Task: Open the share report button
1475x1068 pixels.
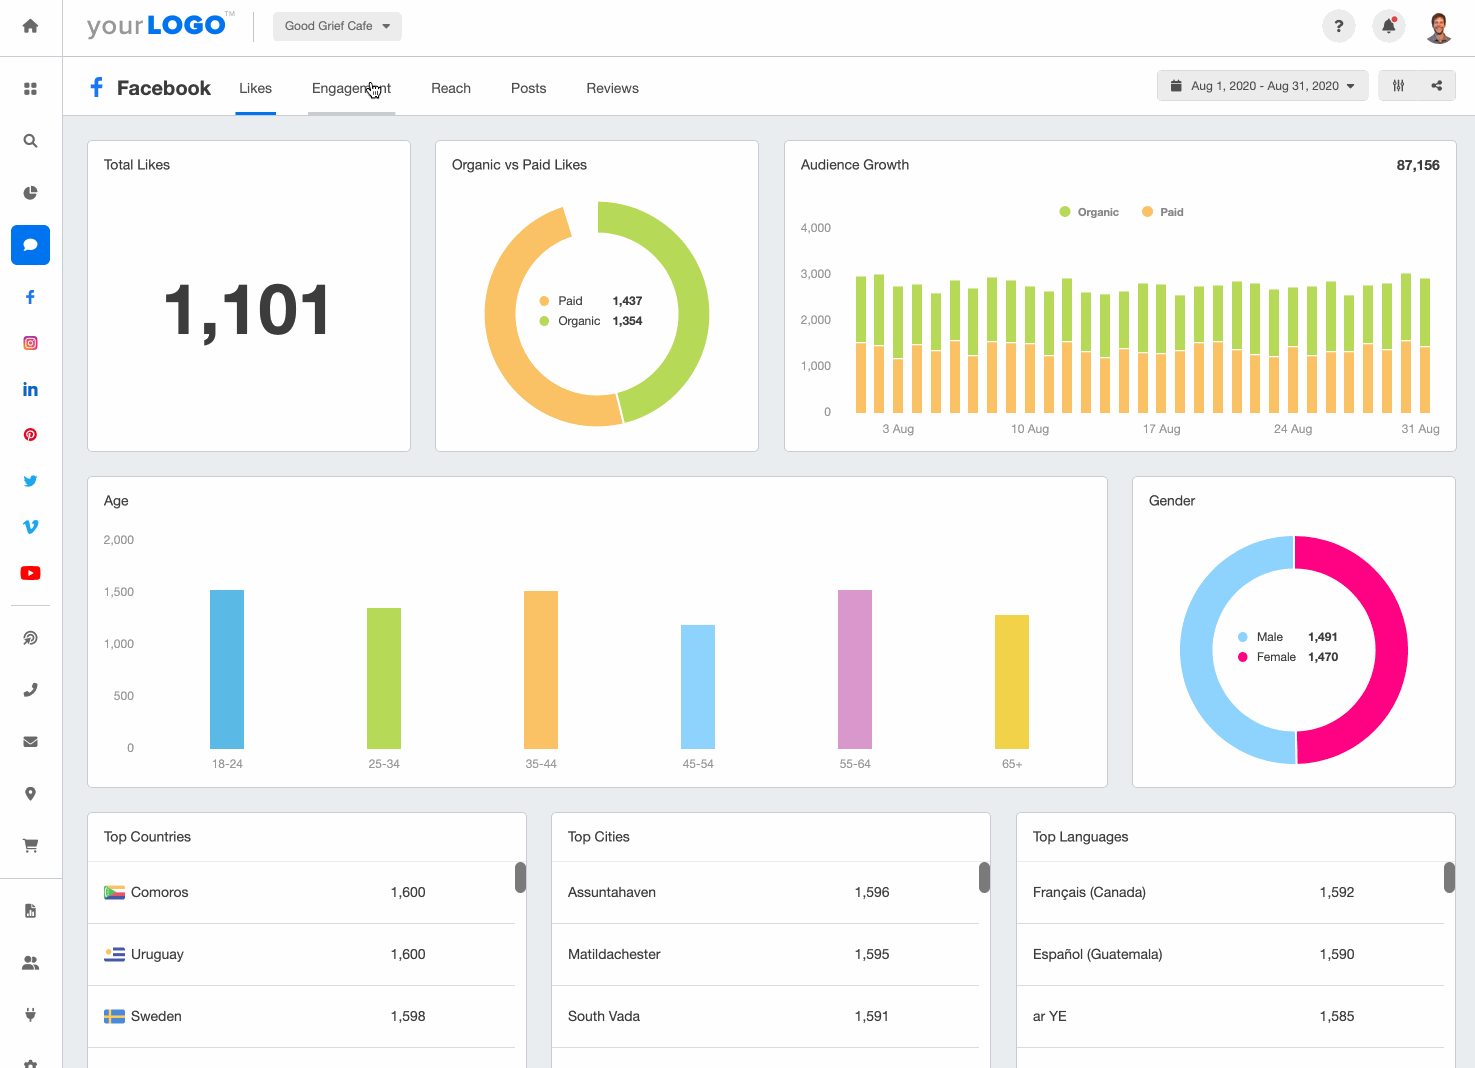Action: click(x=1436, y=85)
